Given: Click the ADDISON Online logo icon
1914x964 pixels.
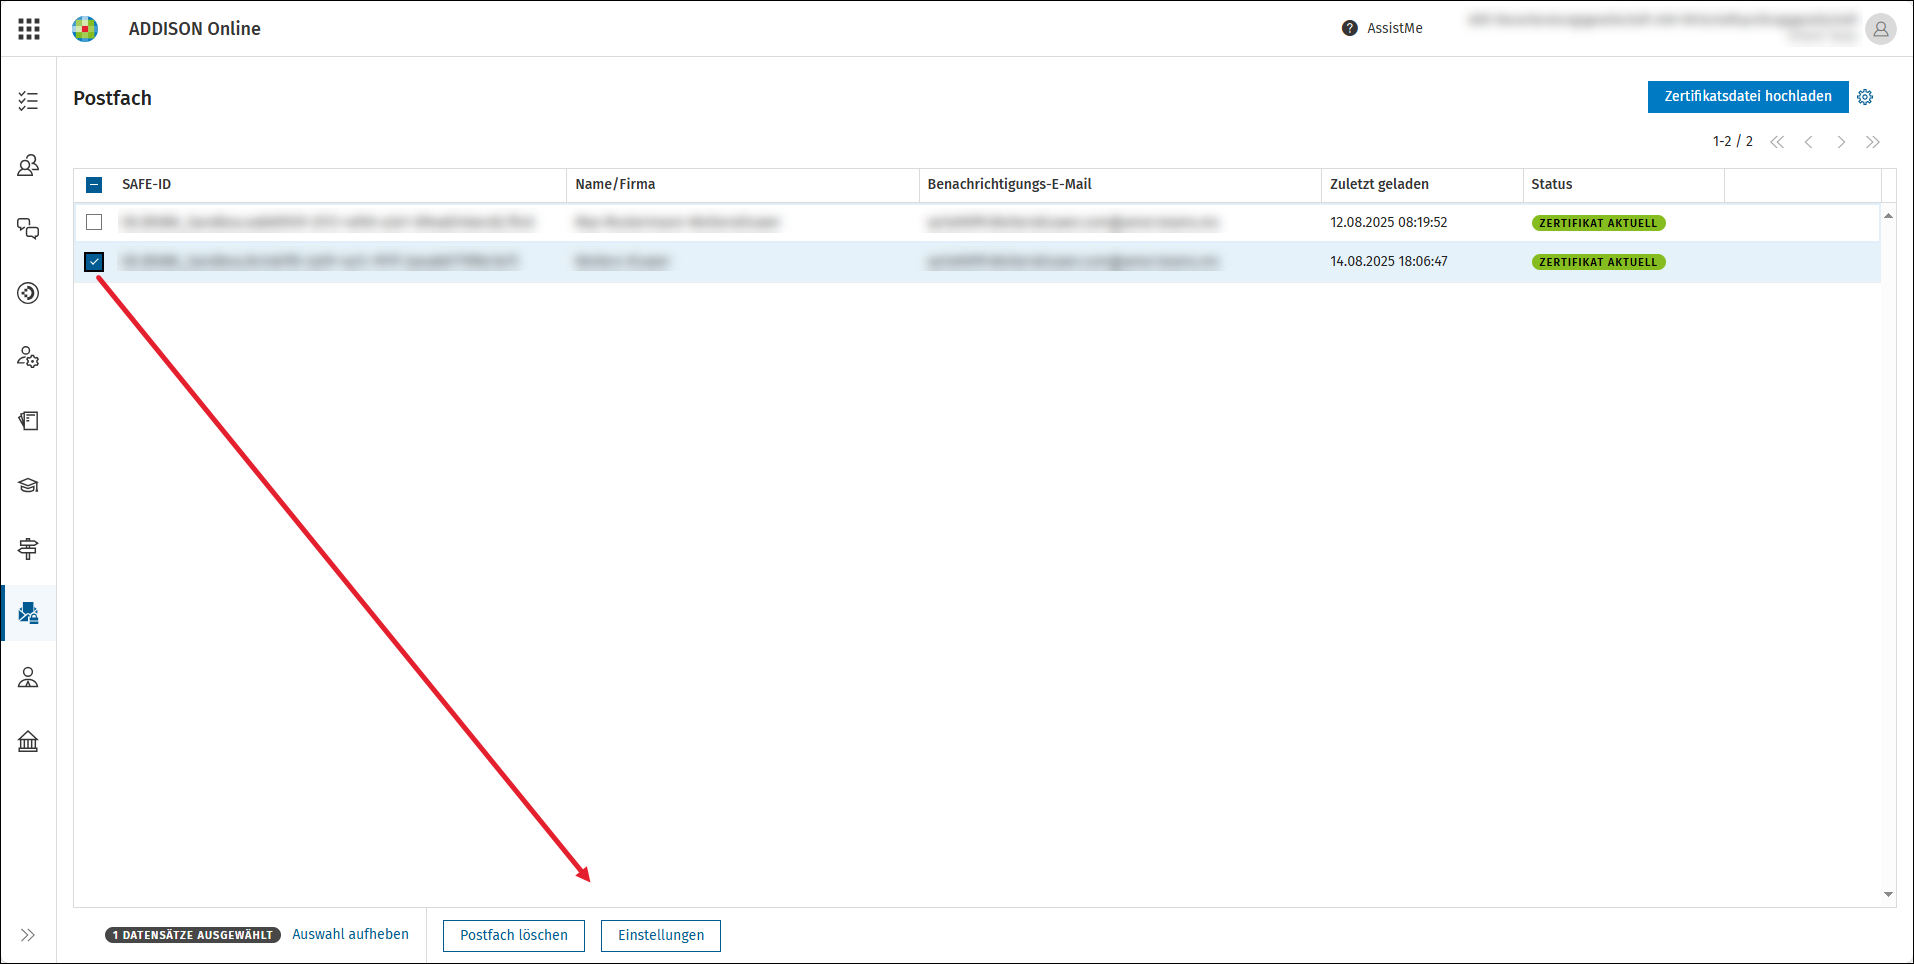Looking at the screenshot, I should point(85,29).
